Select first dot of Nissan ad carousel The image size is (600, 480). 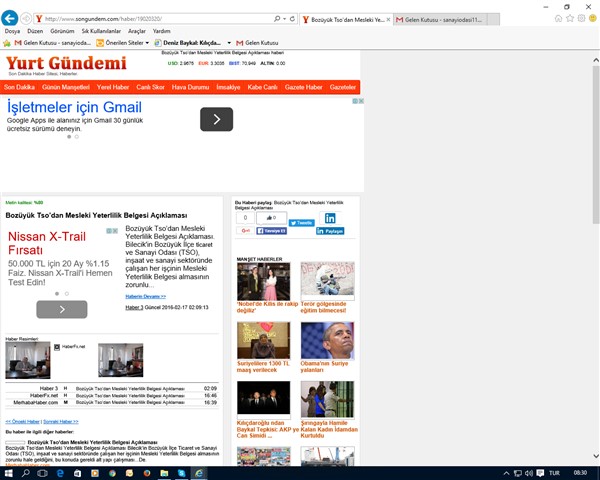tap(57, 294)
